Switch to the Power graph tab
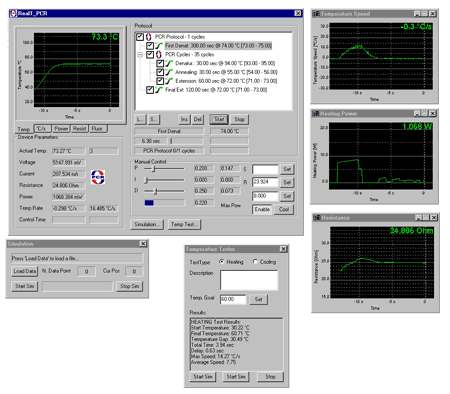The height and width of the screenshot is (394, 450). coord(61,129)
